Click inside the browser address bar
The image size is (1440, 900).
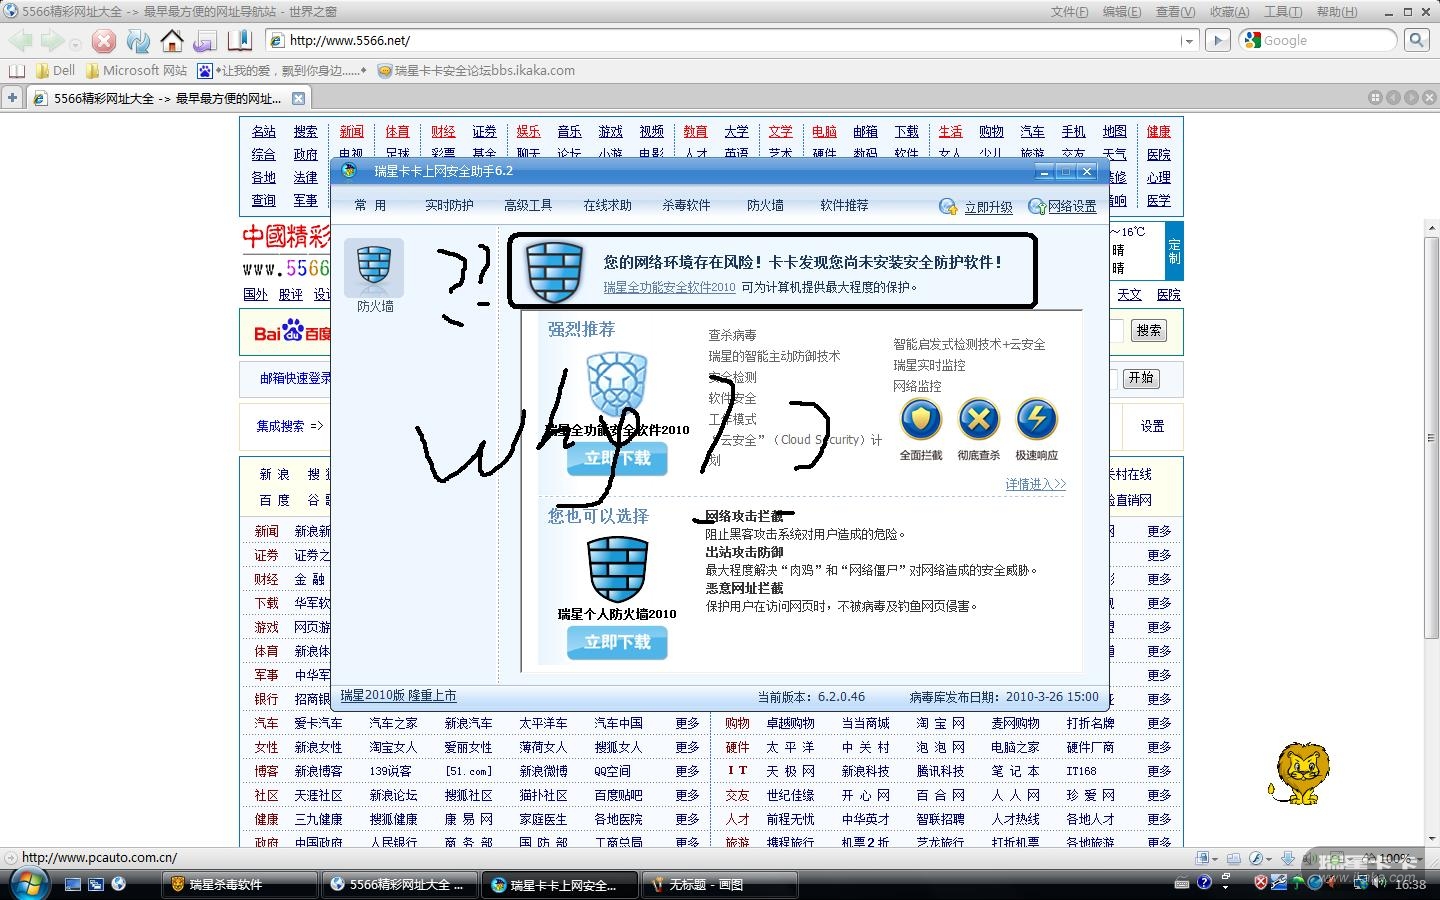point(730,41)
